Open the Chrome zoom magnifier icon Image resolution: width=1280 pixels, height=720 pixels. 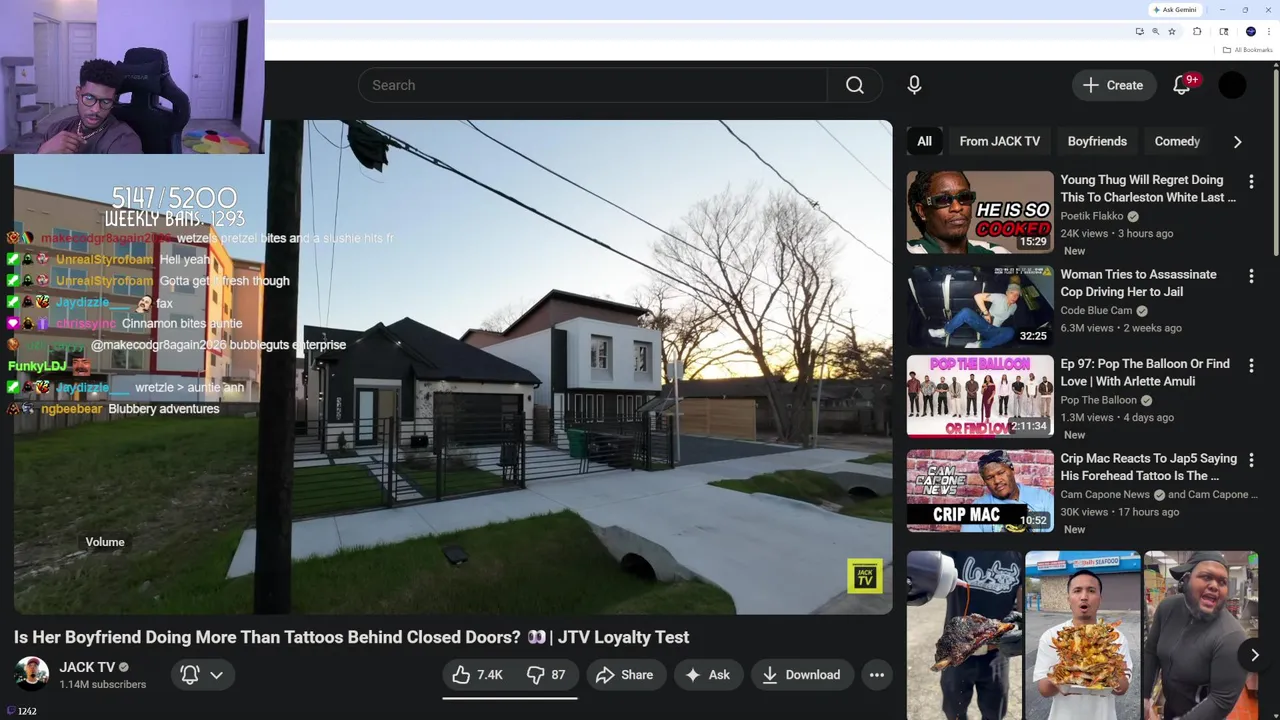[1155, 31]
